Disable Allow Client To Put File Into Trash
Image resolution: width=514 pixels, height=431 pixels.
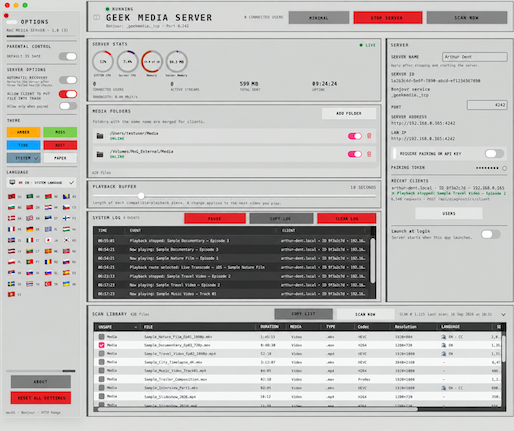click(68, 94)
